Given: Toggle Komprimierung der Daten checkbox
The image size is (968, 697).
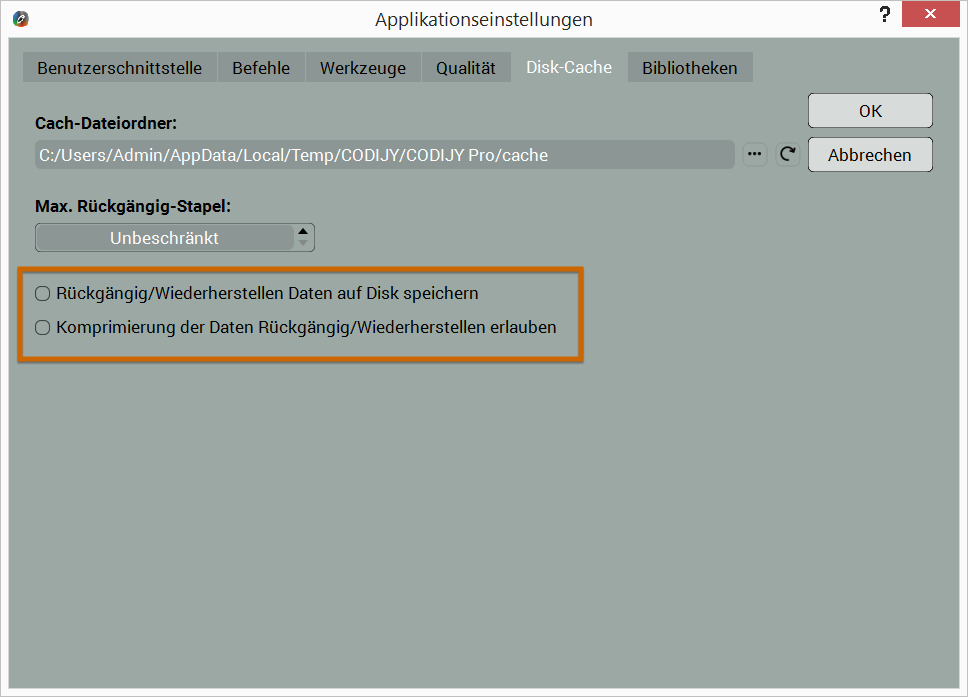Looking at the screenshot, I should click(43, 327).
